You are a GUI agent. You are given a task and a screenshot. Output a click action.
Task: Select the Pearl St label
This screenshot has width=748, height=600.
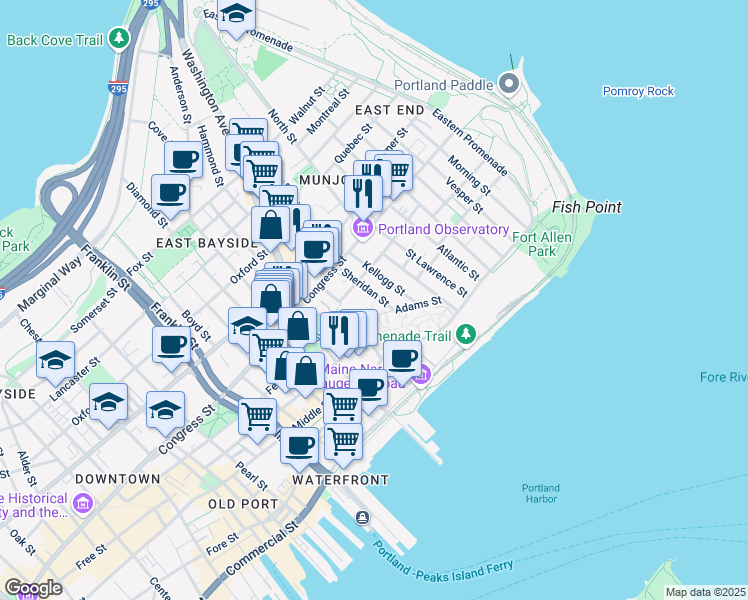coord(251,476)
